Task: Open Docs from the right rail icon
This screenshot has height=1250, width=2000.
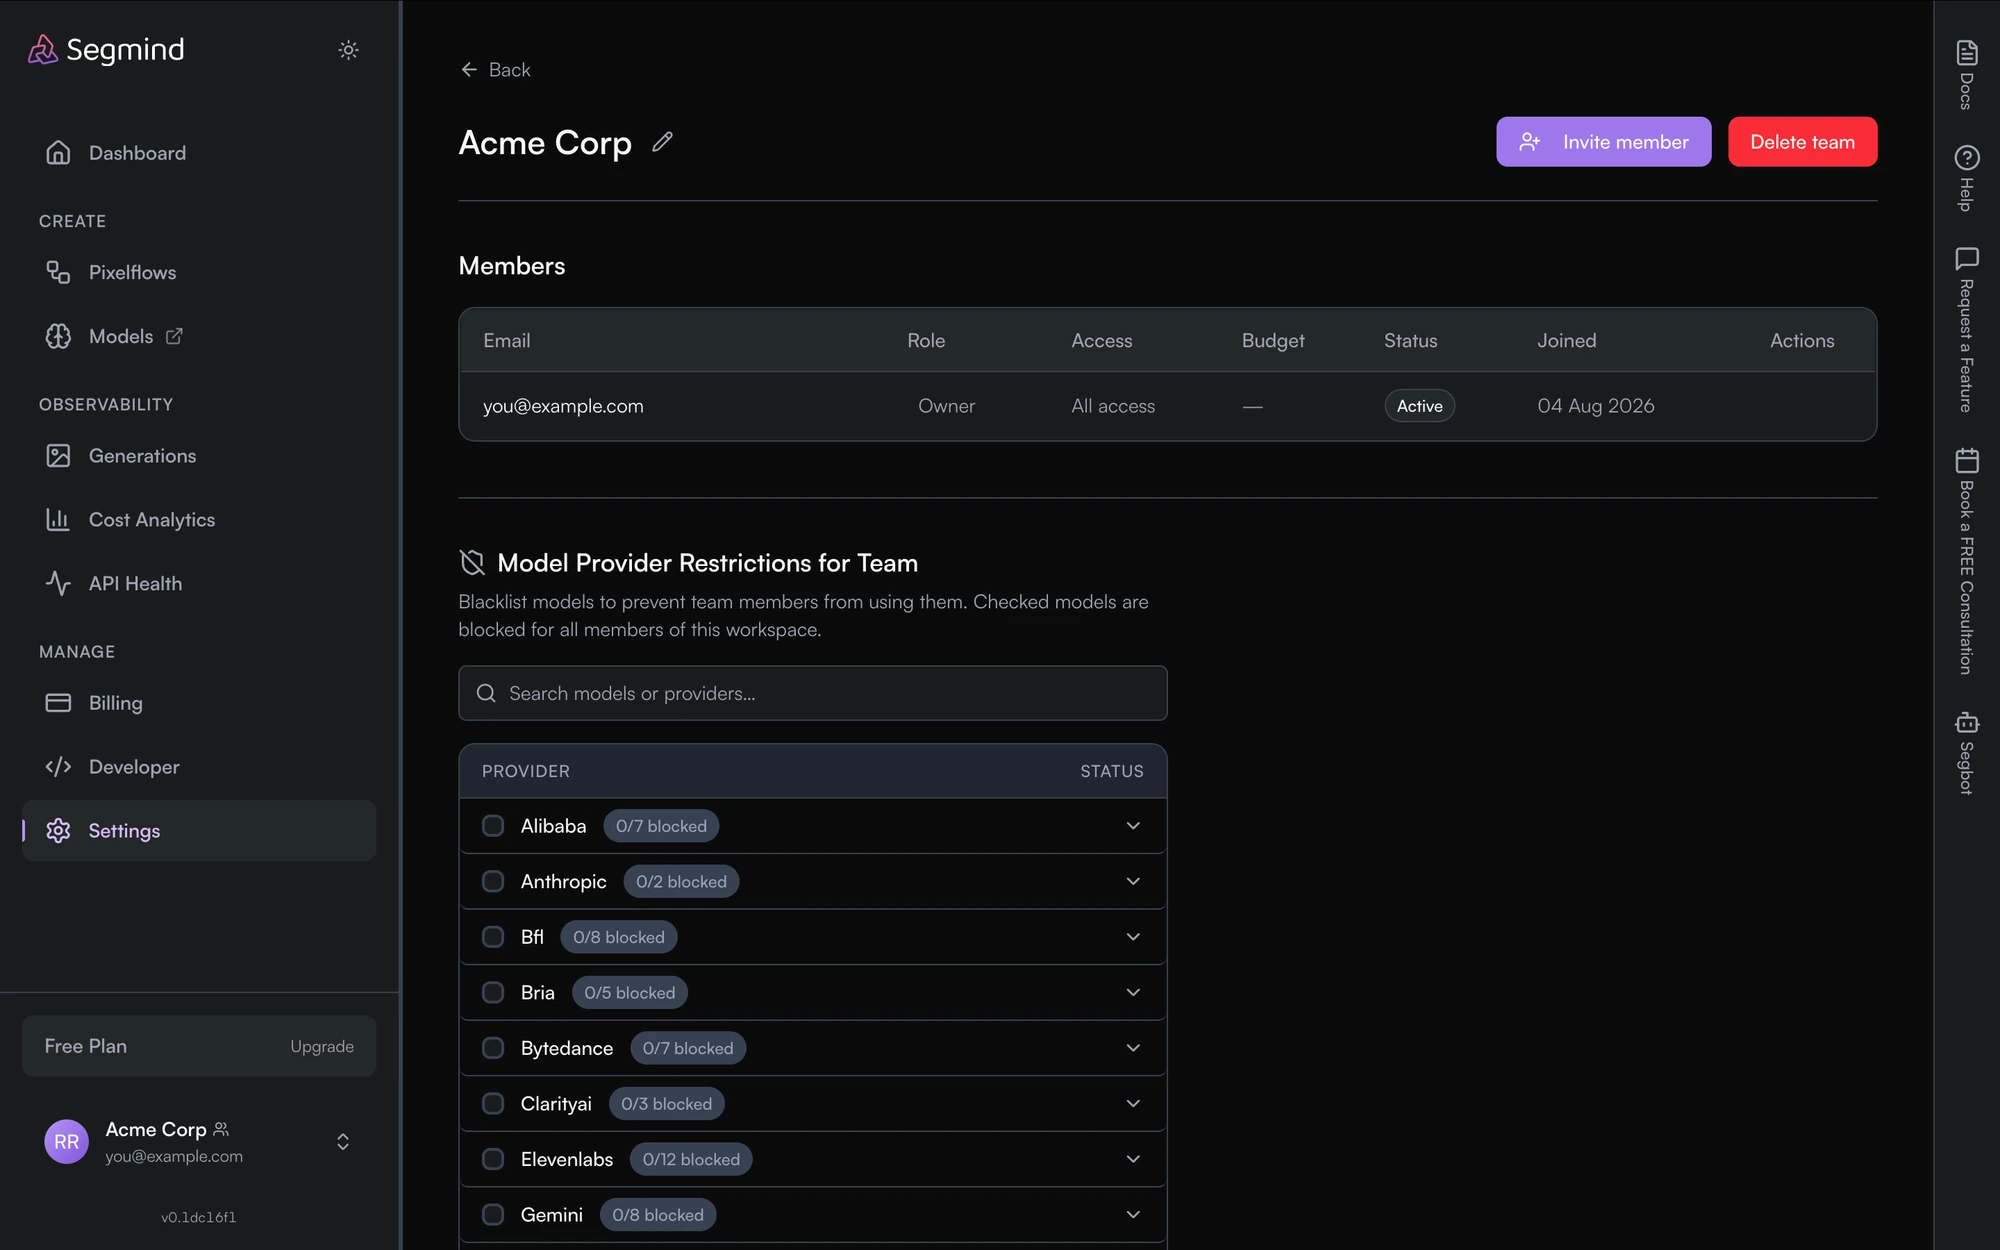Action: pyautogui.click(x=1967, y=52)
